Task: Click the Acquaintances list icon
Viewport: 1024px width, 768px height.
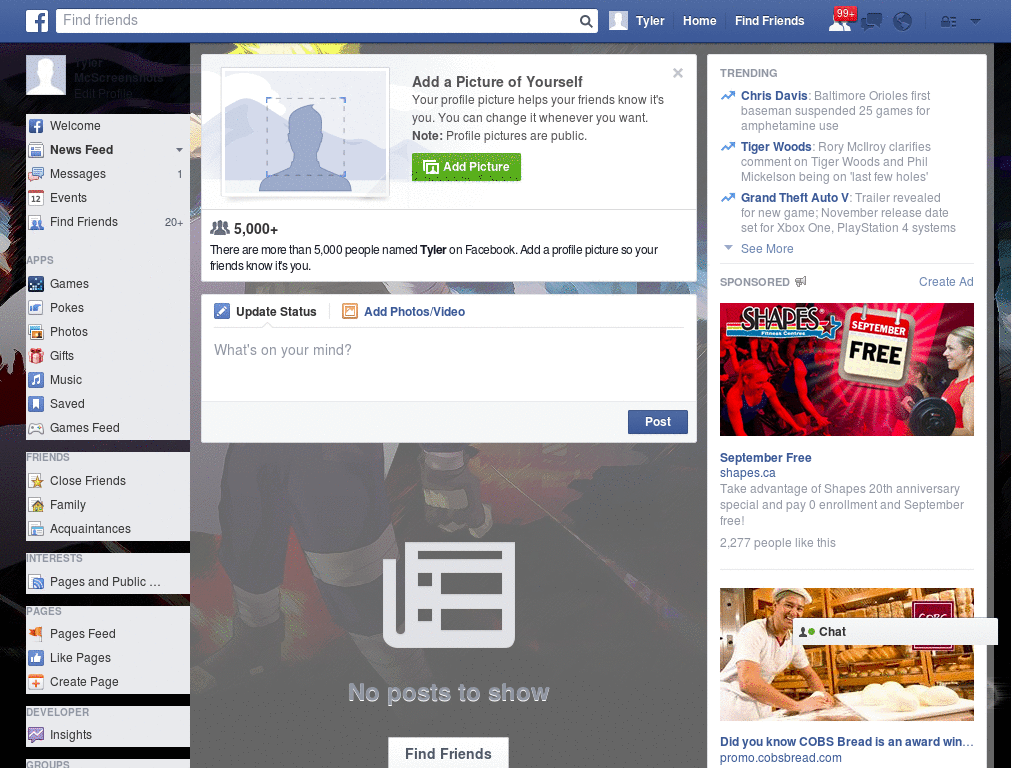Action: click(36, 529)
